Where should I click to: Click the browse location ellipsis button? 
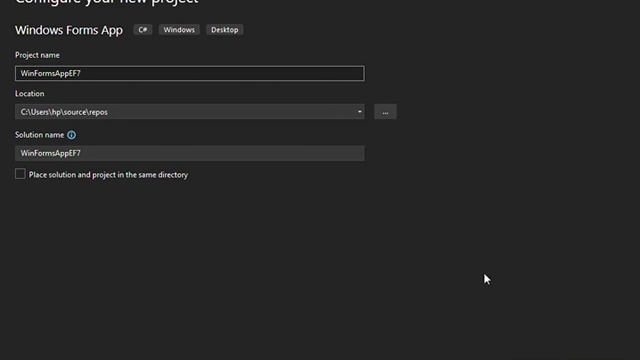click(385, 112)
